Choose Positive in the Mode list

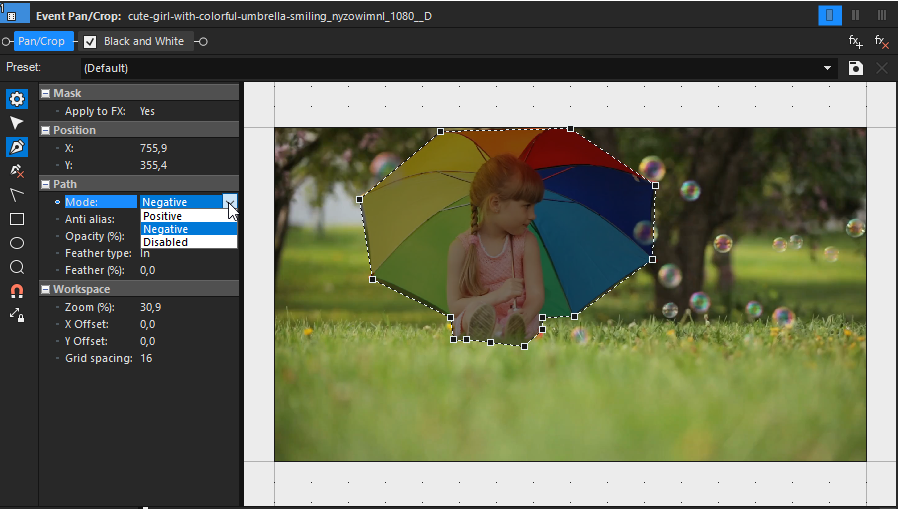tap(188, 216)
